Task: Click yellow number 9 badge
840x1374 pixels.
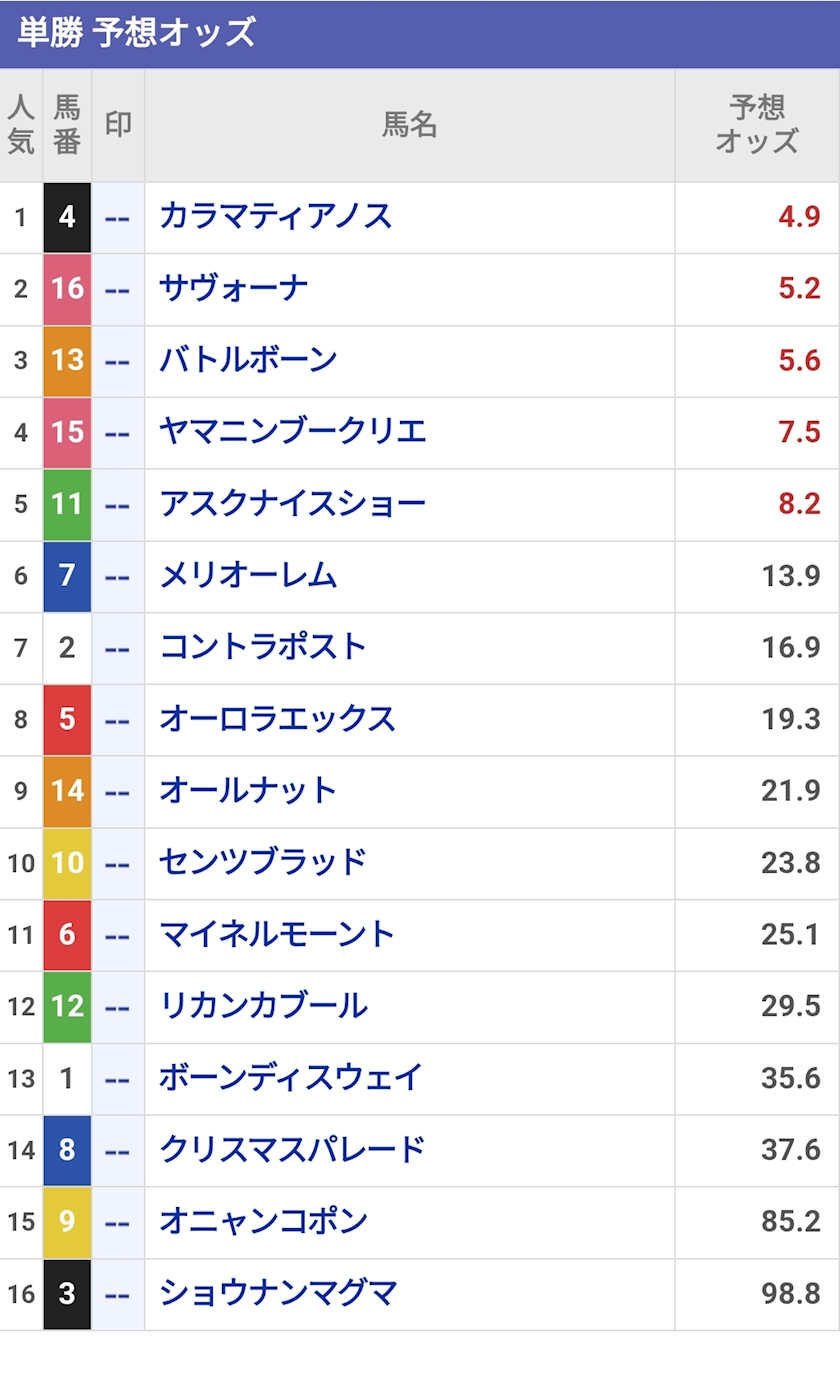Action: pos(67,1223)
